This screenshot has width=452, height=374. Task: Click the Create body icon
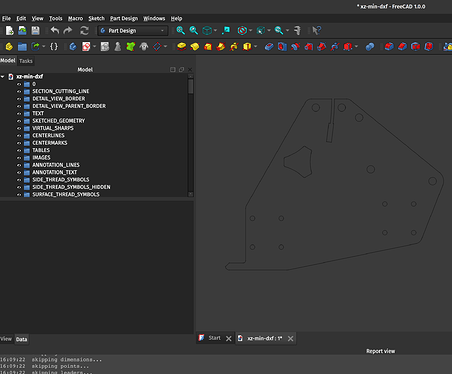pyautogui.click(x=73, y=47)
